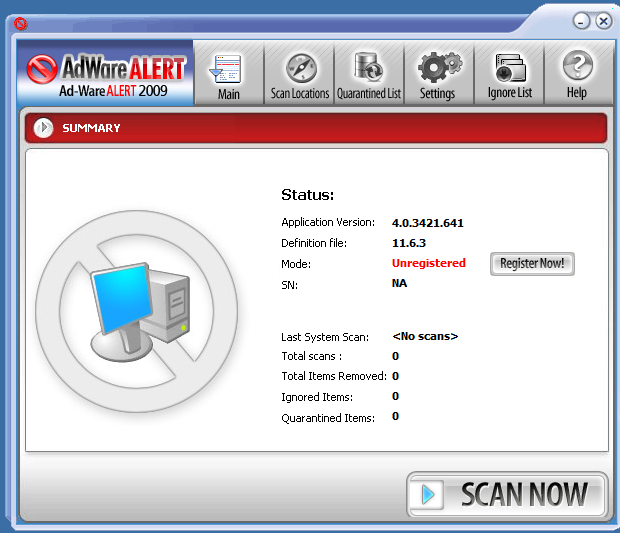Click the Total scans : label

(312, 356)
